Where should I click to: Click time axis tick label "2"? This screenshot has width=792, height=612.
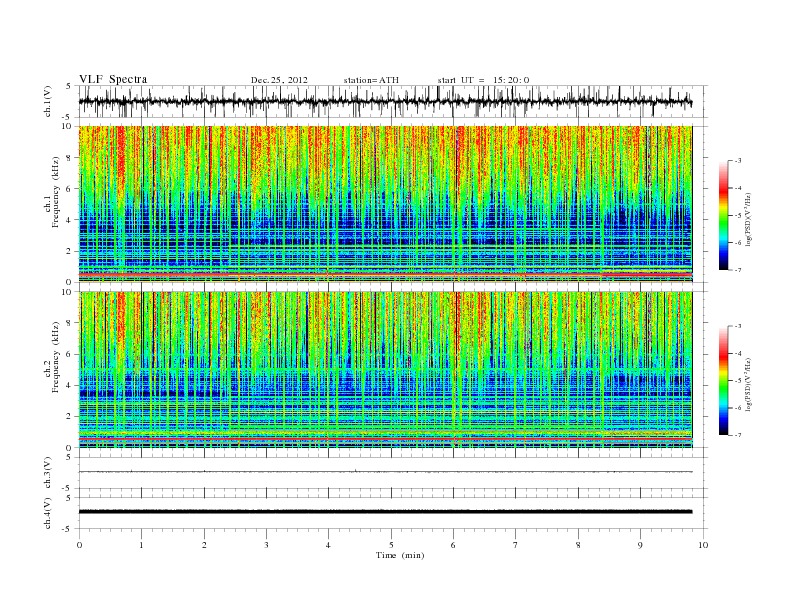[x=204, y=545]
